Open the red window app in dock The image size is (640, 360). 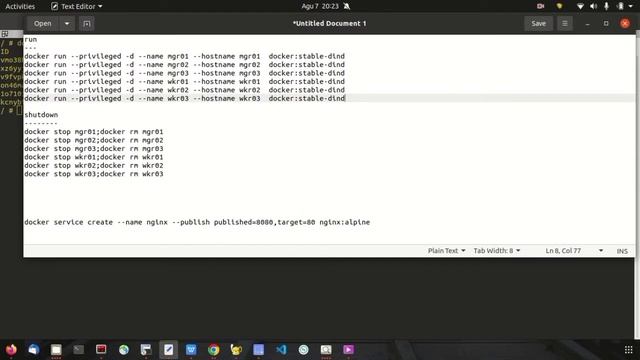click(101, 350)
